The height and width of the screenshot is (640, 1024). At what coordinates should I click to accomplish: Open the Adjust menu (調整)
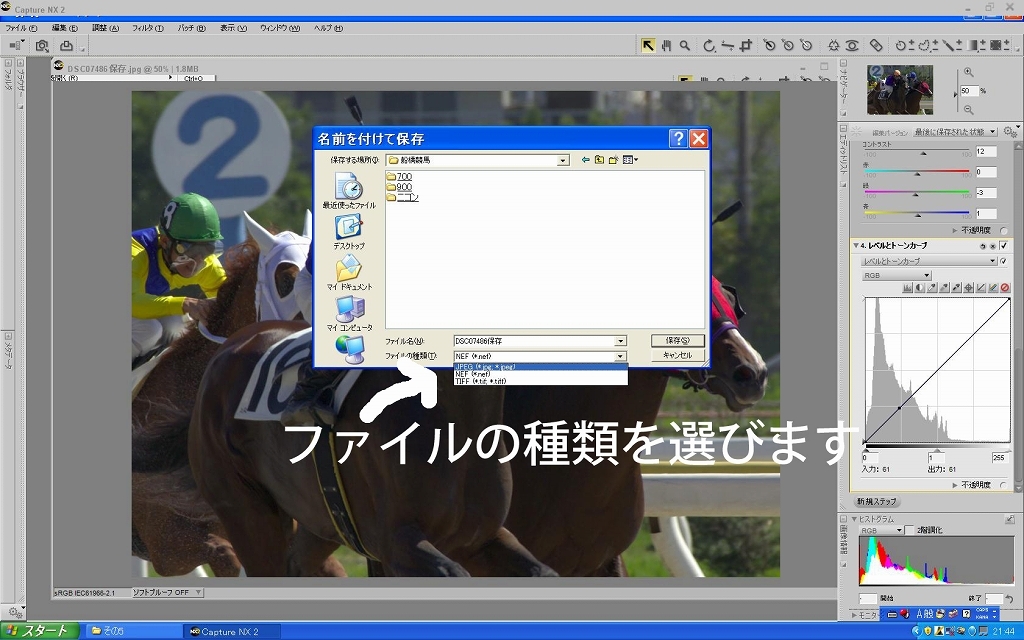click(x=105, y=28)
